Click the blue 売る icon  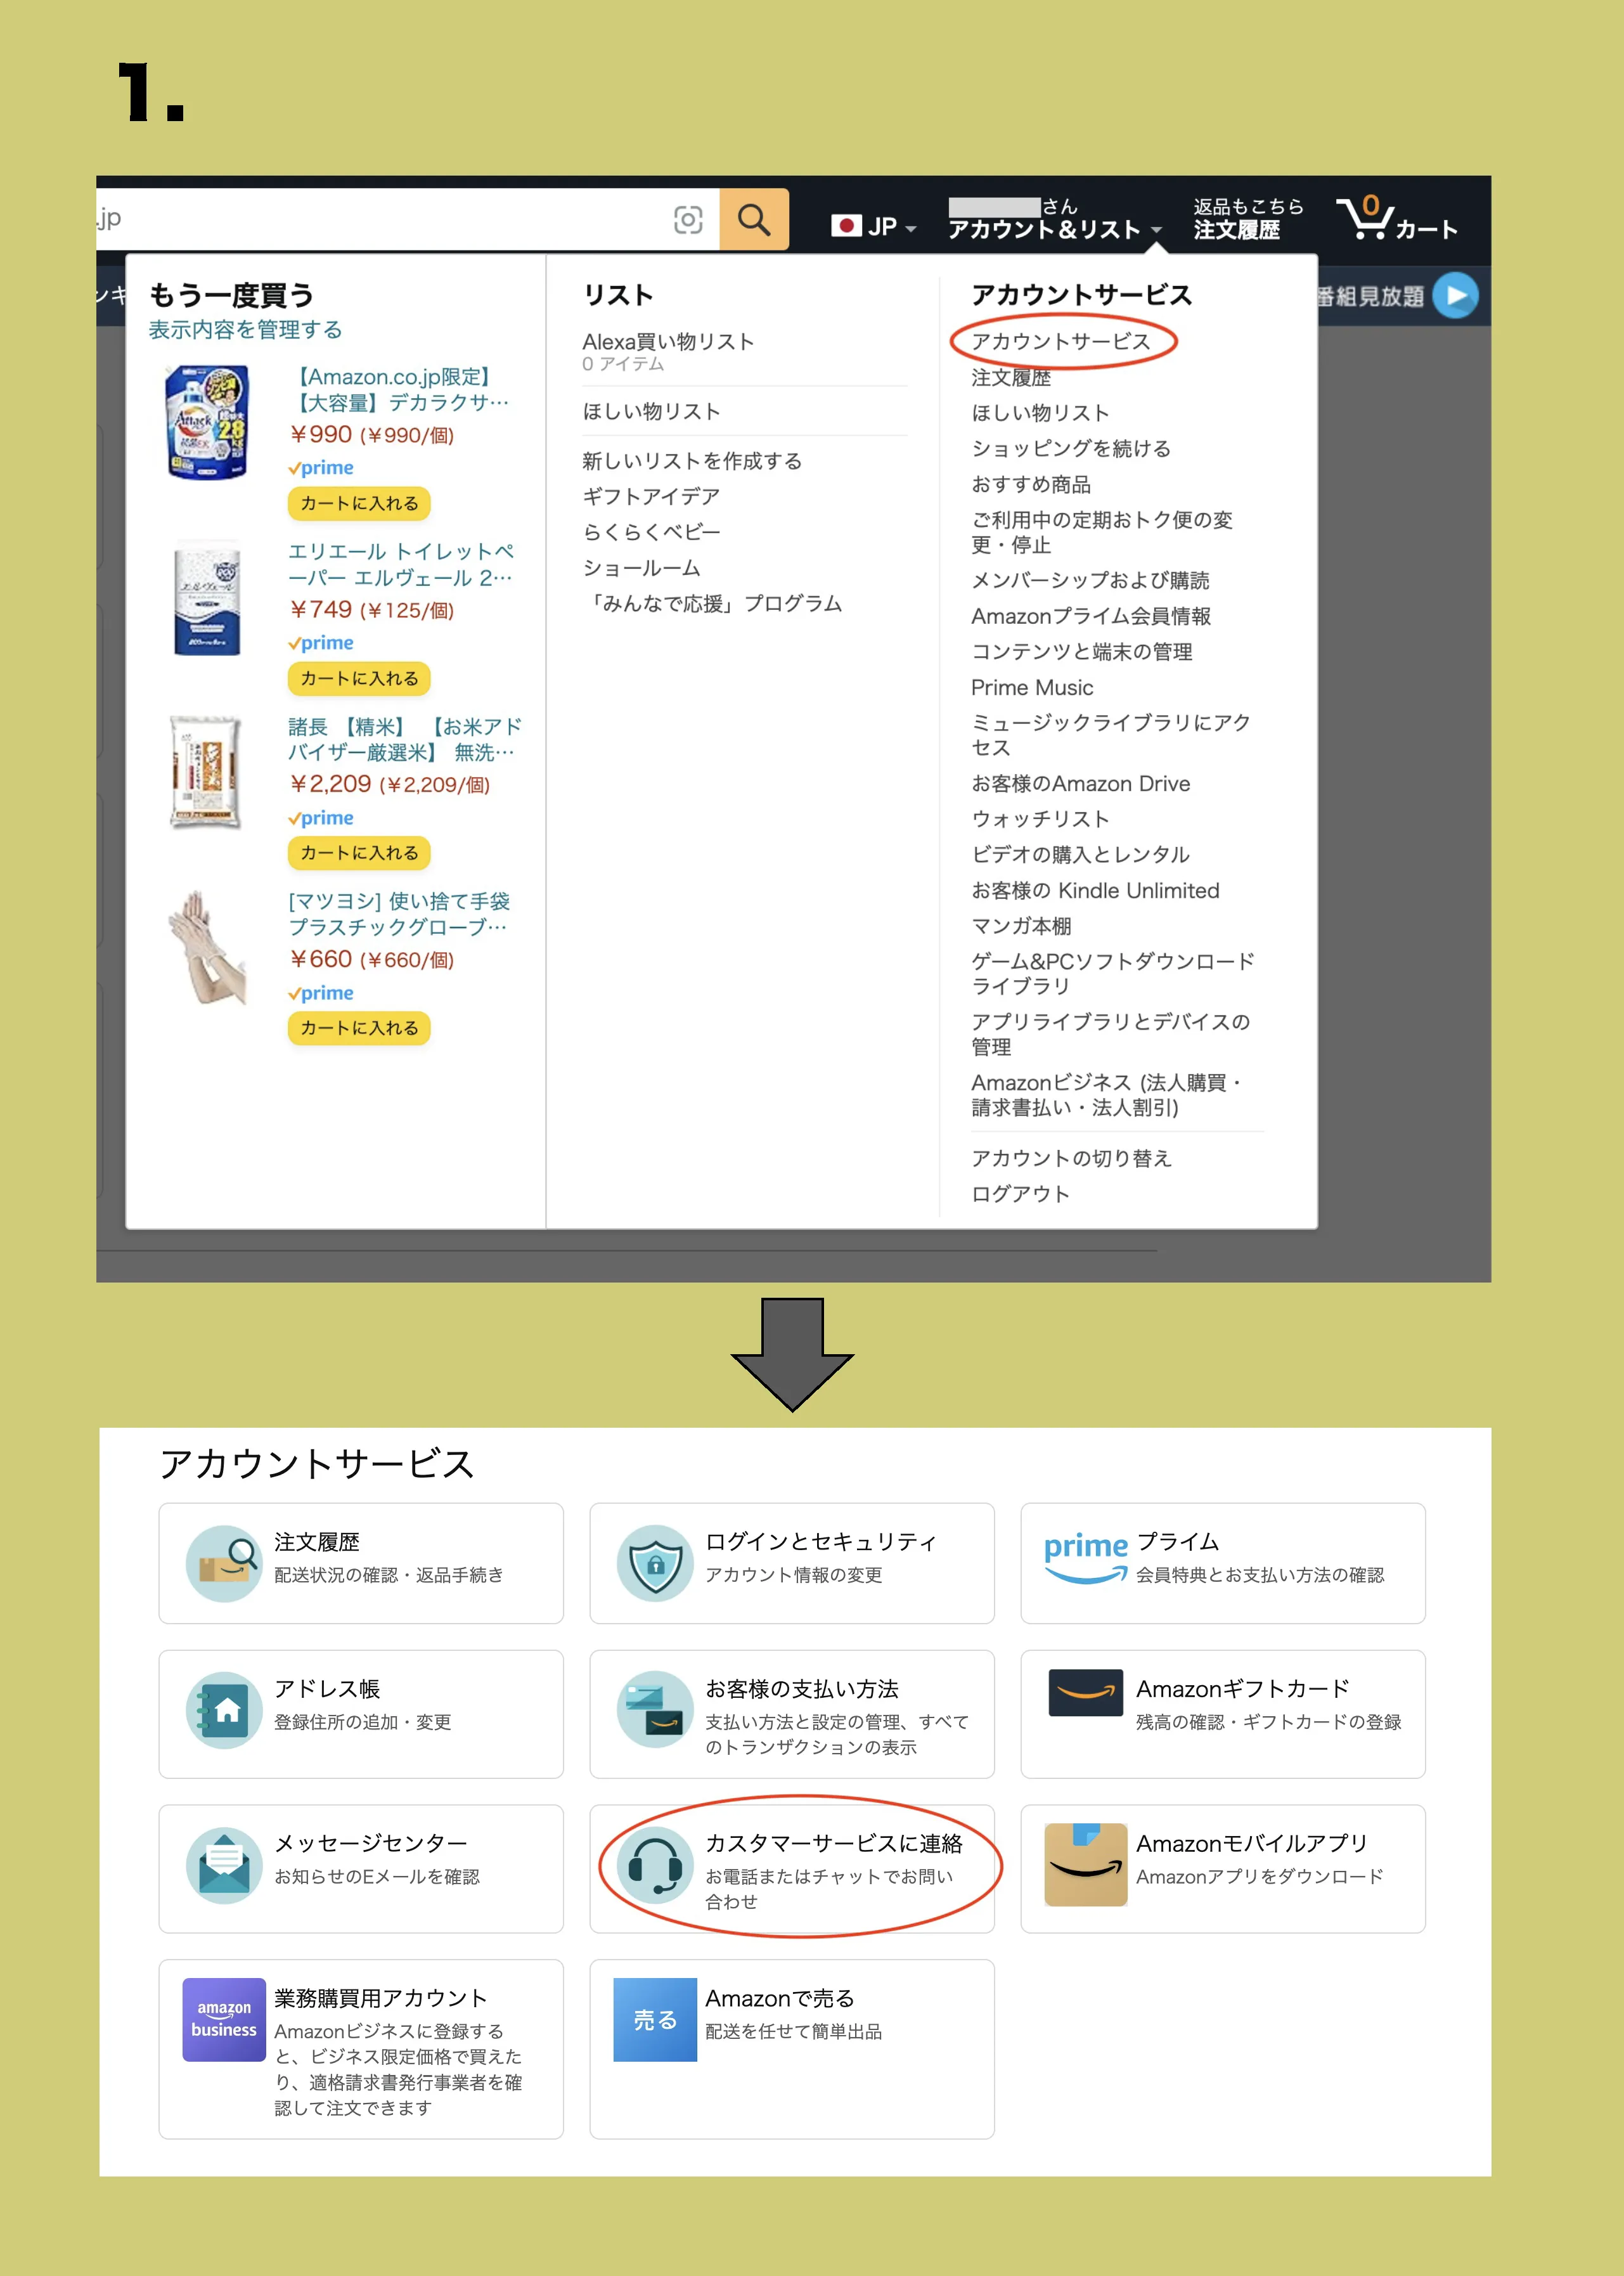pyautogui.click(x=655, y=2020)
